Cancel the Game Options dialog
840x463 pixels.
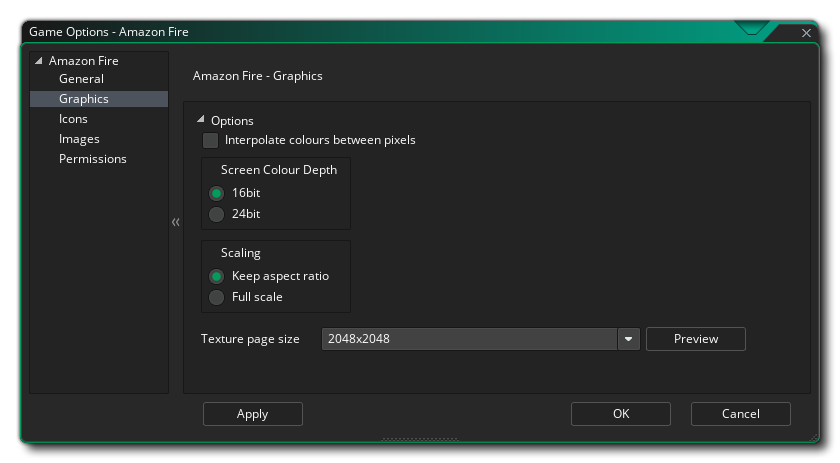pyautogui.click(x=741, y=414)
